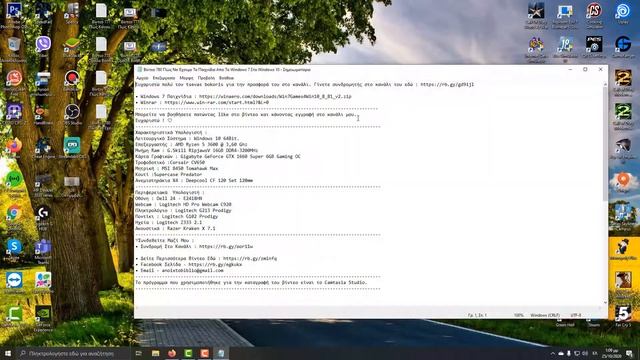
Task: Open the Skype desktop icon
Action: click(14, 247)
